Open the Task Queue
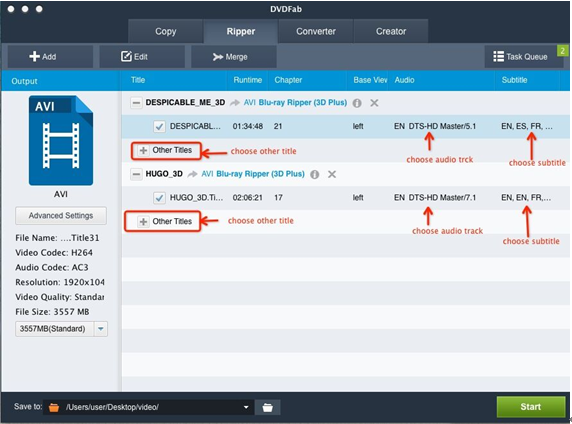 coord(521,57)
